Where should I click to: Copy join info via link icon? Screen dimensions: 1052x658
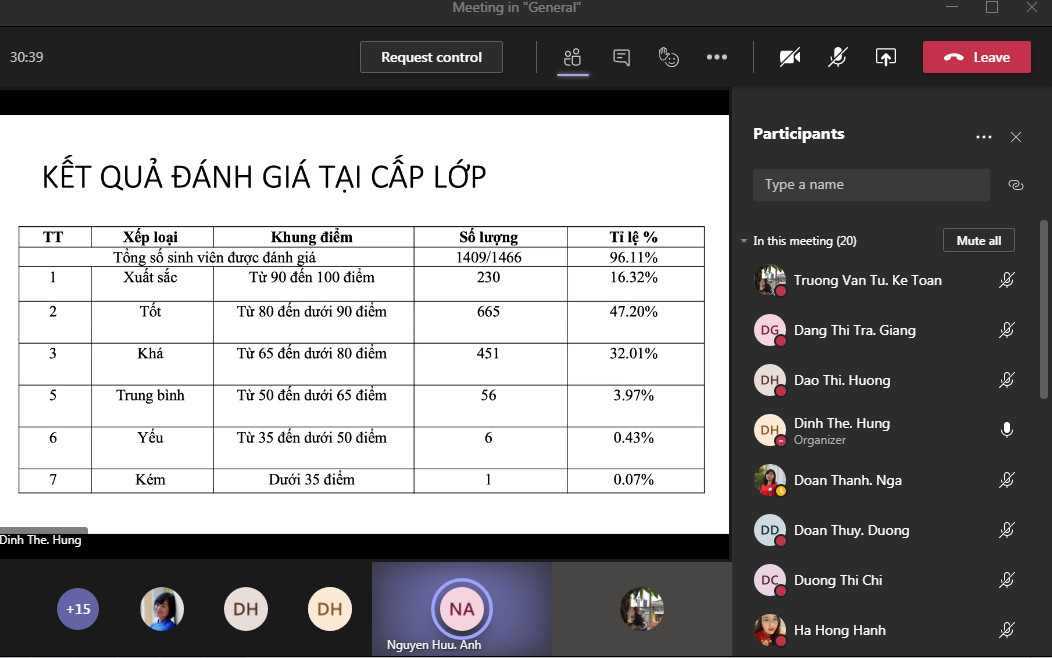(1016, 185)
